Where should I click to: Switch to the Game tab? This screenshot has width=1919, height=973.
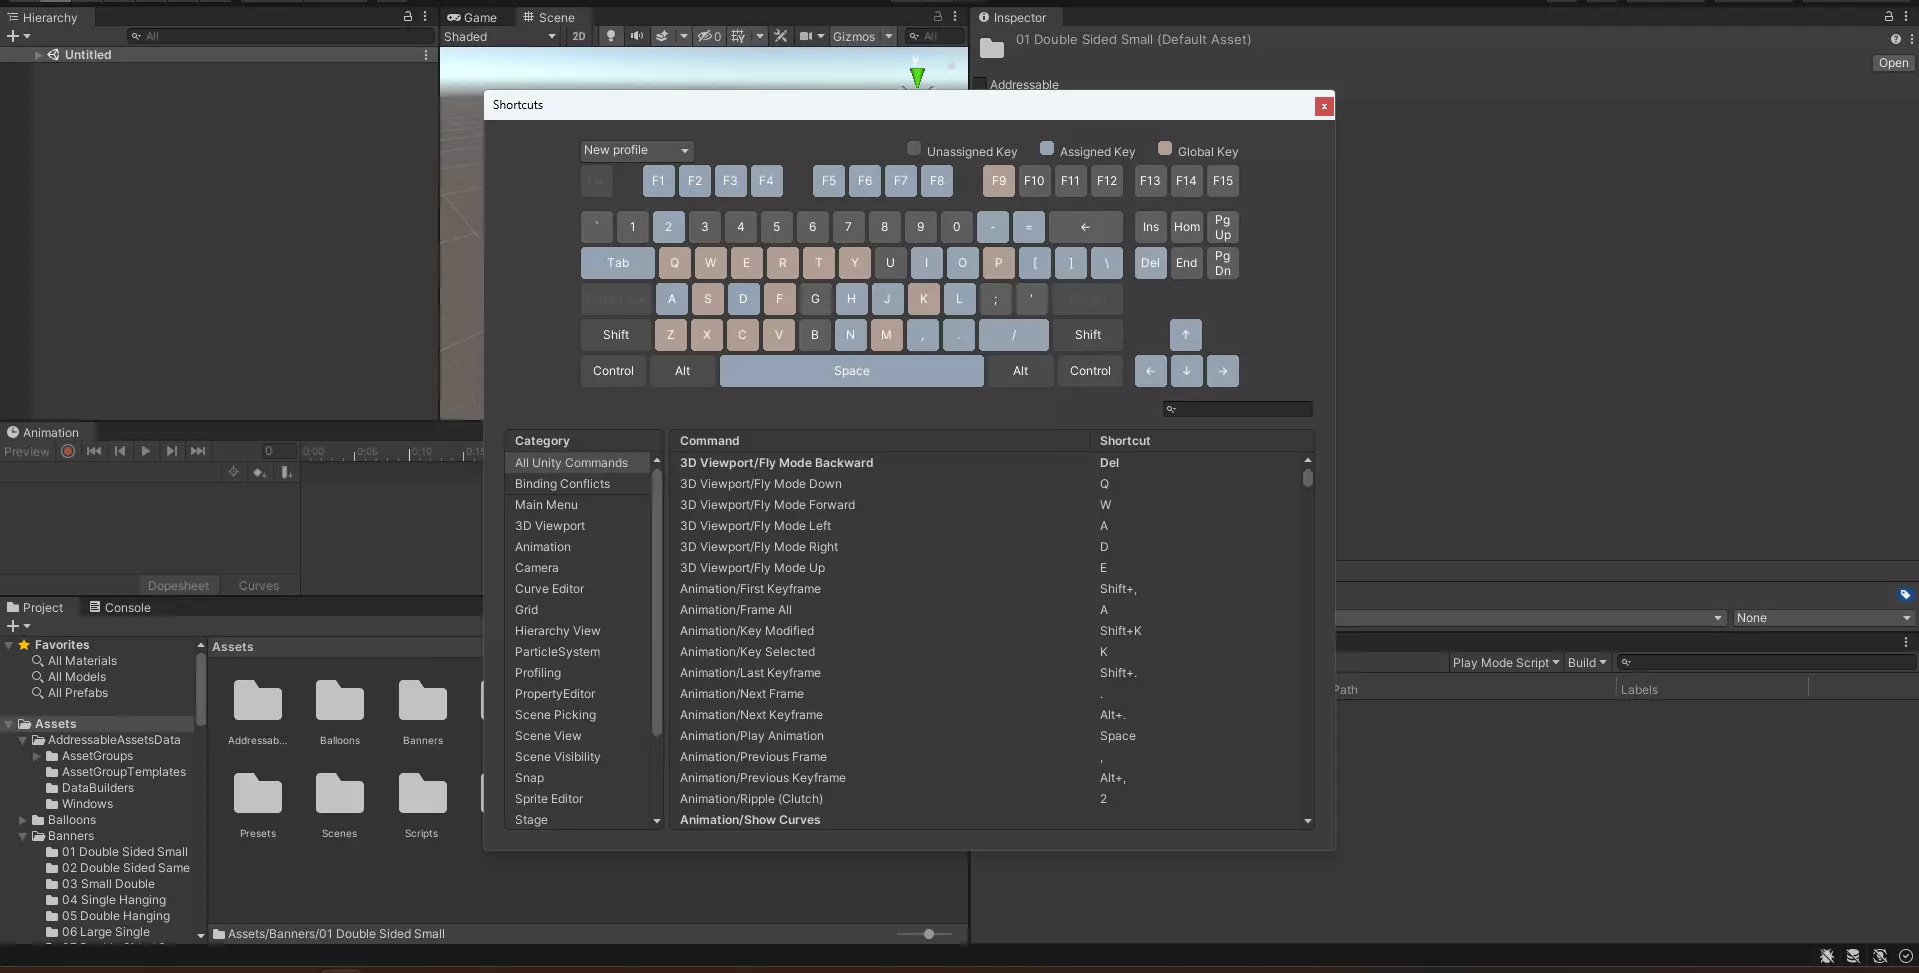472,17
